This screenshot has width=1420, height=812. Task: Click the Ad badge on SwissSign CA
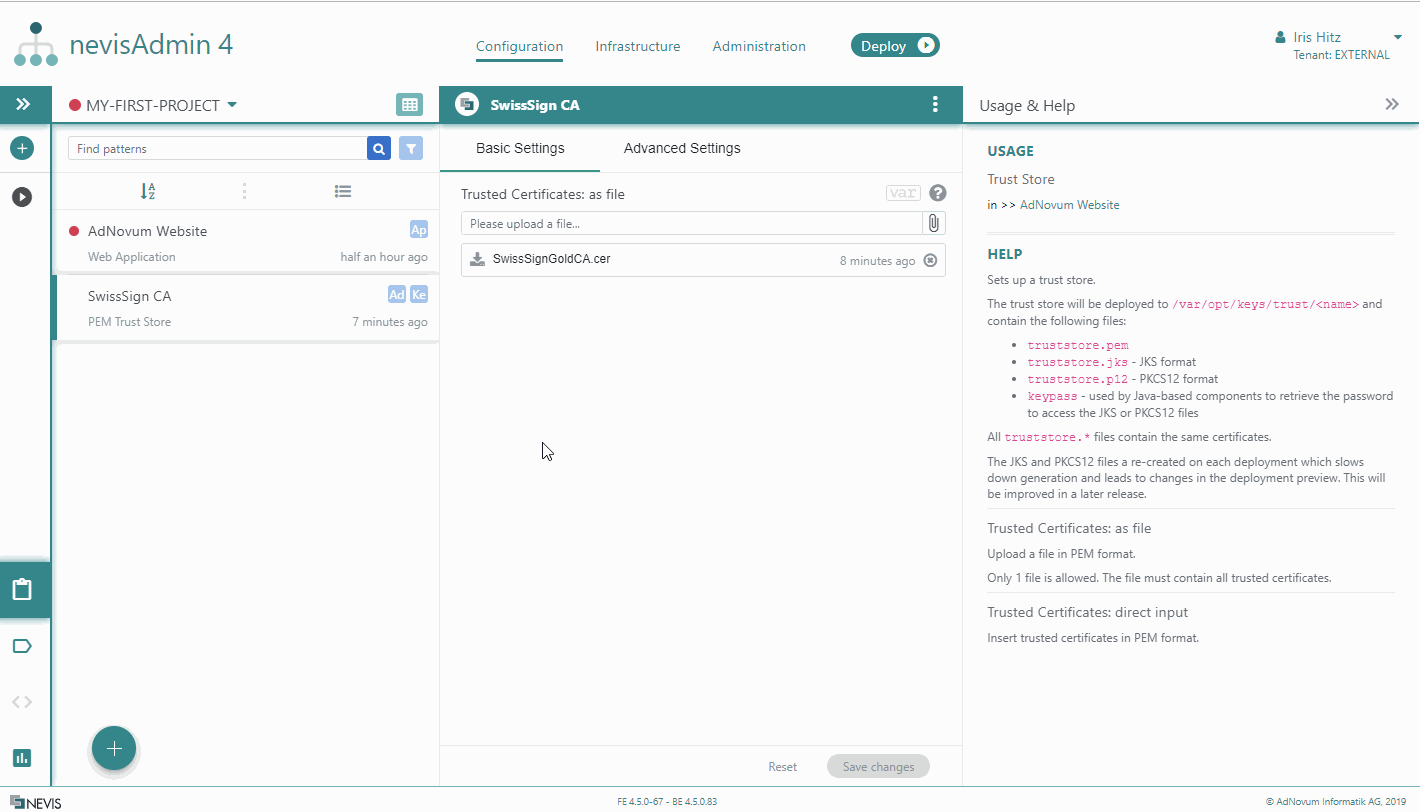(x=397, y=295)
